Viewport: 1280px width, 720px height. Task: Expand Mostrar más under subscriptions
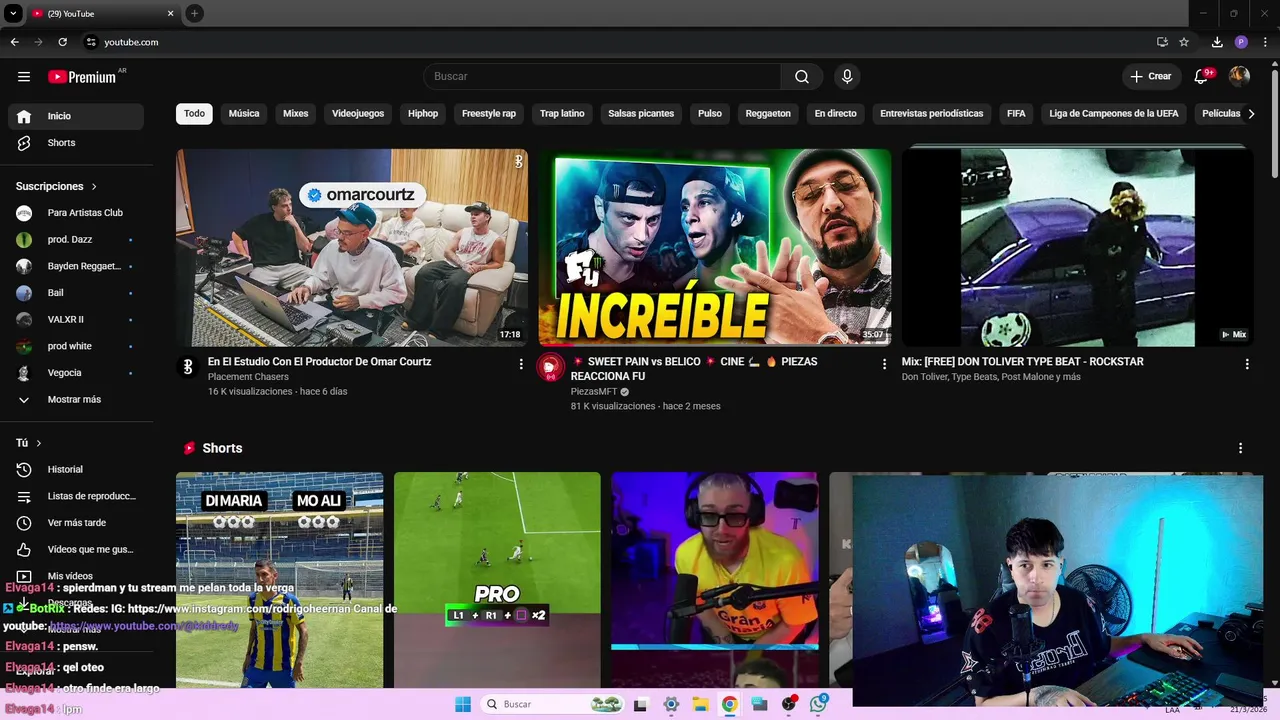(x=76, y=399)
